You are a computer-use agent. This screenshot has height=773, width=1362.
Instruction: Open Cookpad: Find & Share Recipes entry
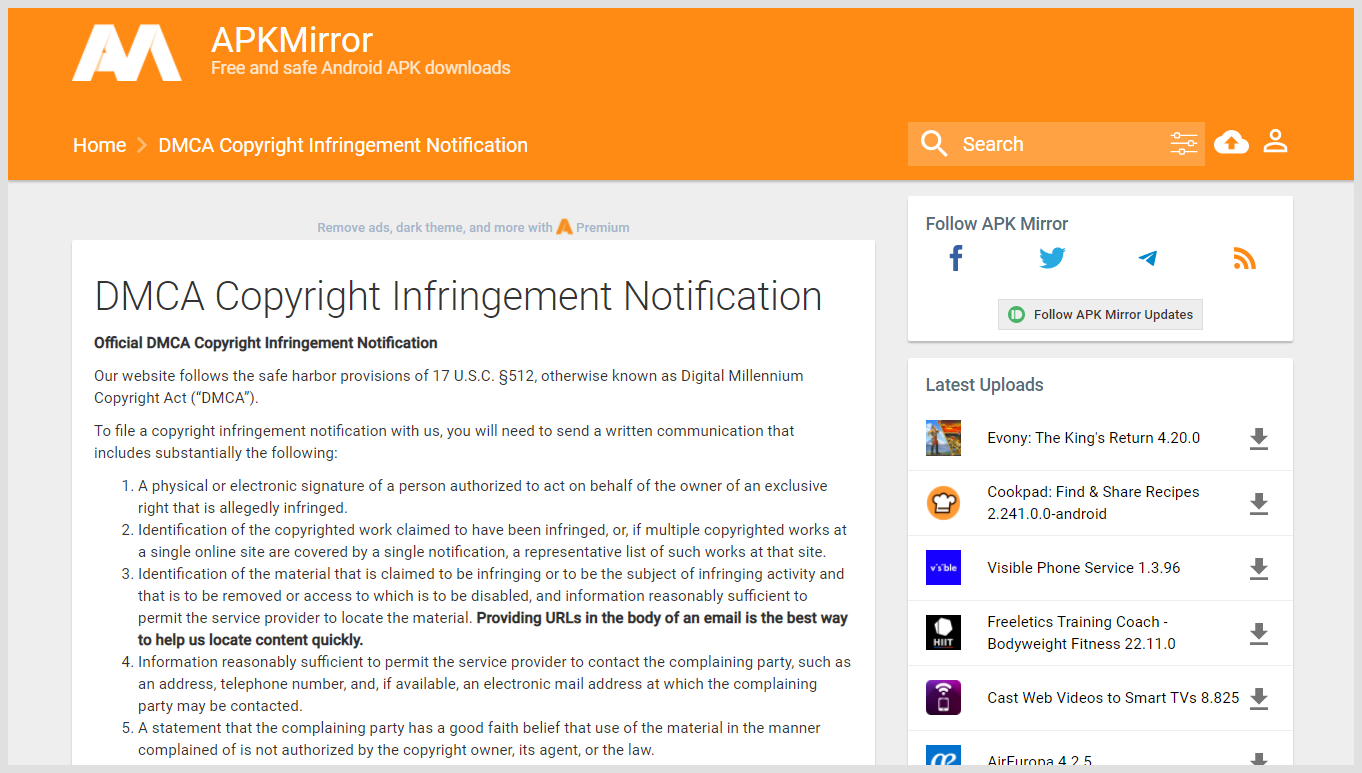point(1093,503)
